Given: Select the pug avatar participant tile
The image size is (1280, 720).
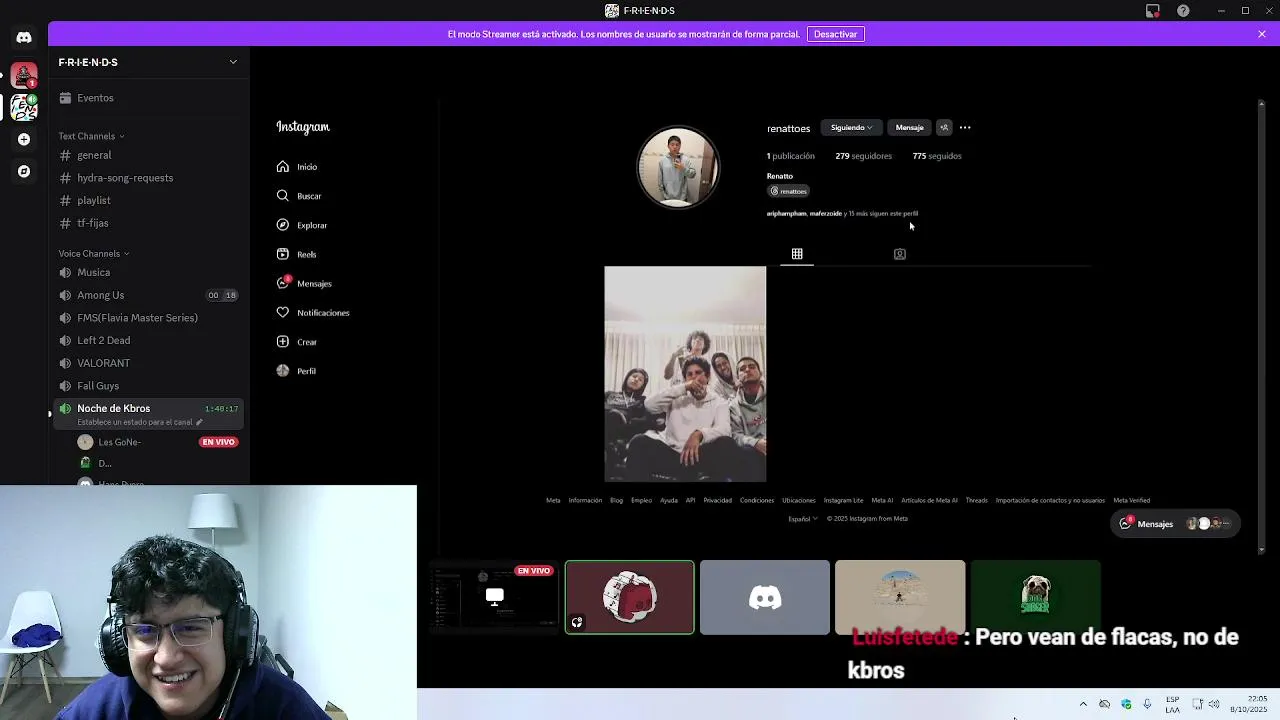Looking at the screenshot, I should [x=1035, y=597].
